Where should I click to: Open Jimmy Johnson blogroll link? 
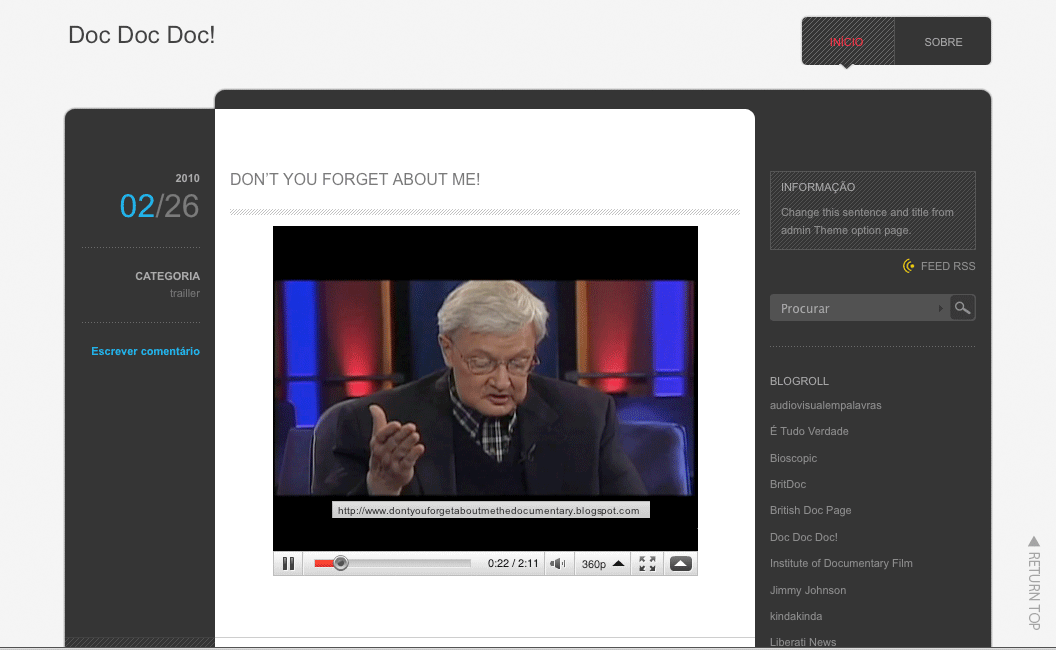click(x=807, y=590)
